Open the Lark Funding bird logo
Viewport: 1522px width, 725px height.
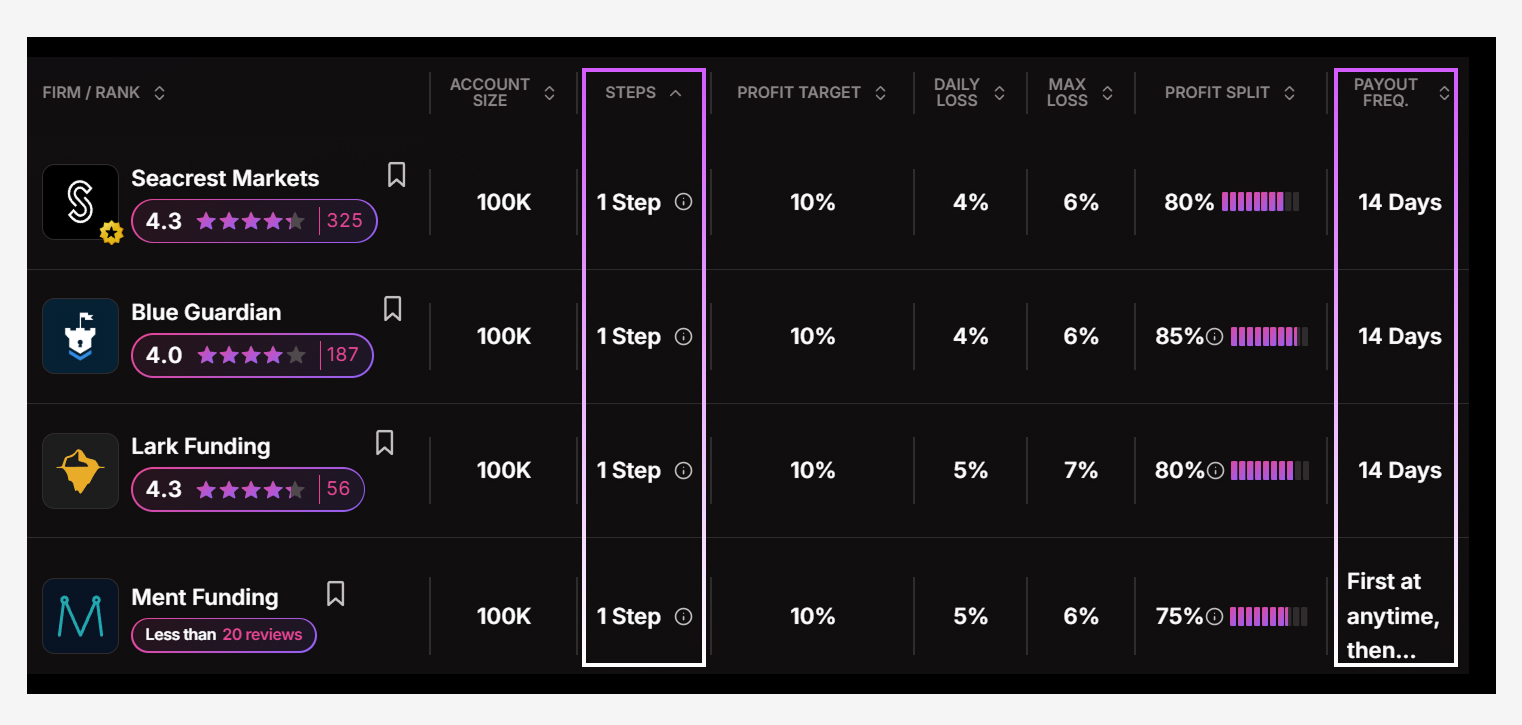tap(80, 470)
